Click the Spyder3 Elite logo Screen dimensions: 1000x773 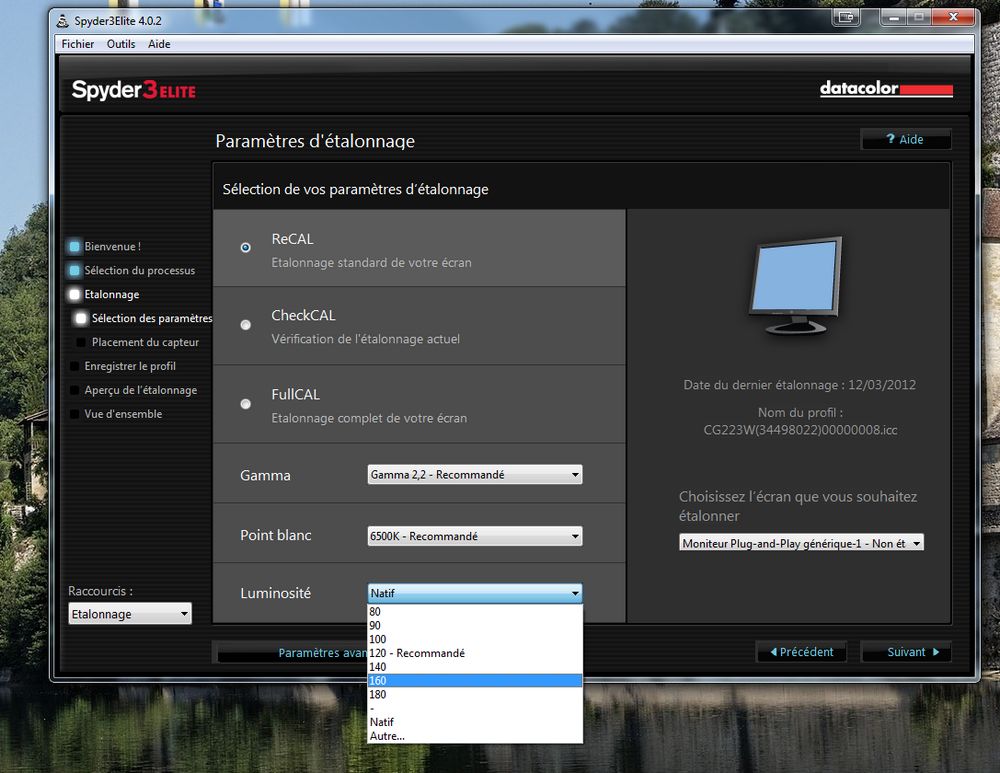point(134,90)
